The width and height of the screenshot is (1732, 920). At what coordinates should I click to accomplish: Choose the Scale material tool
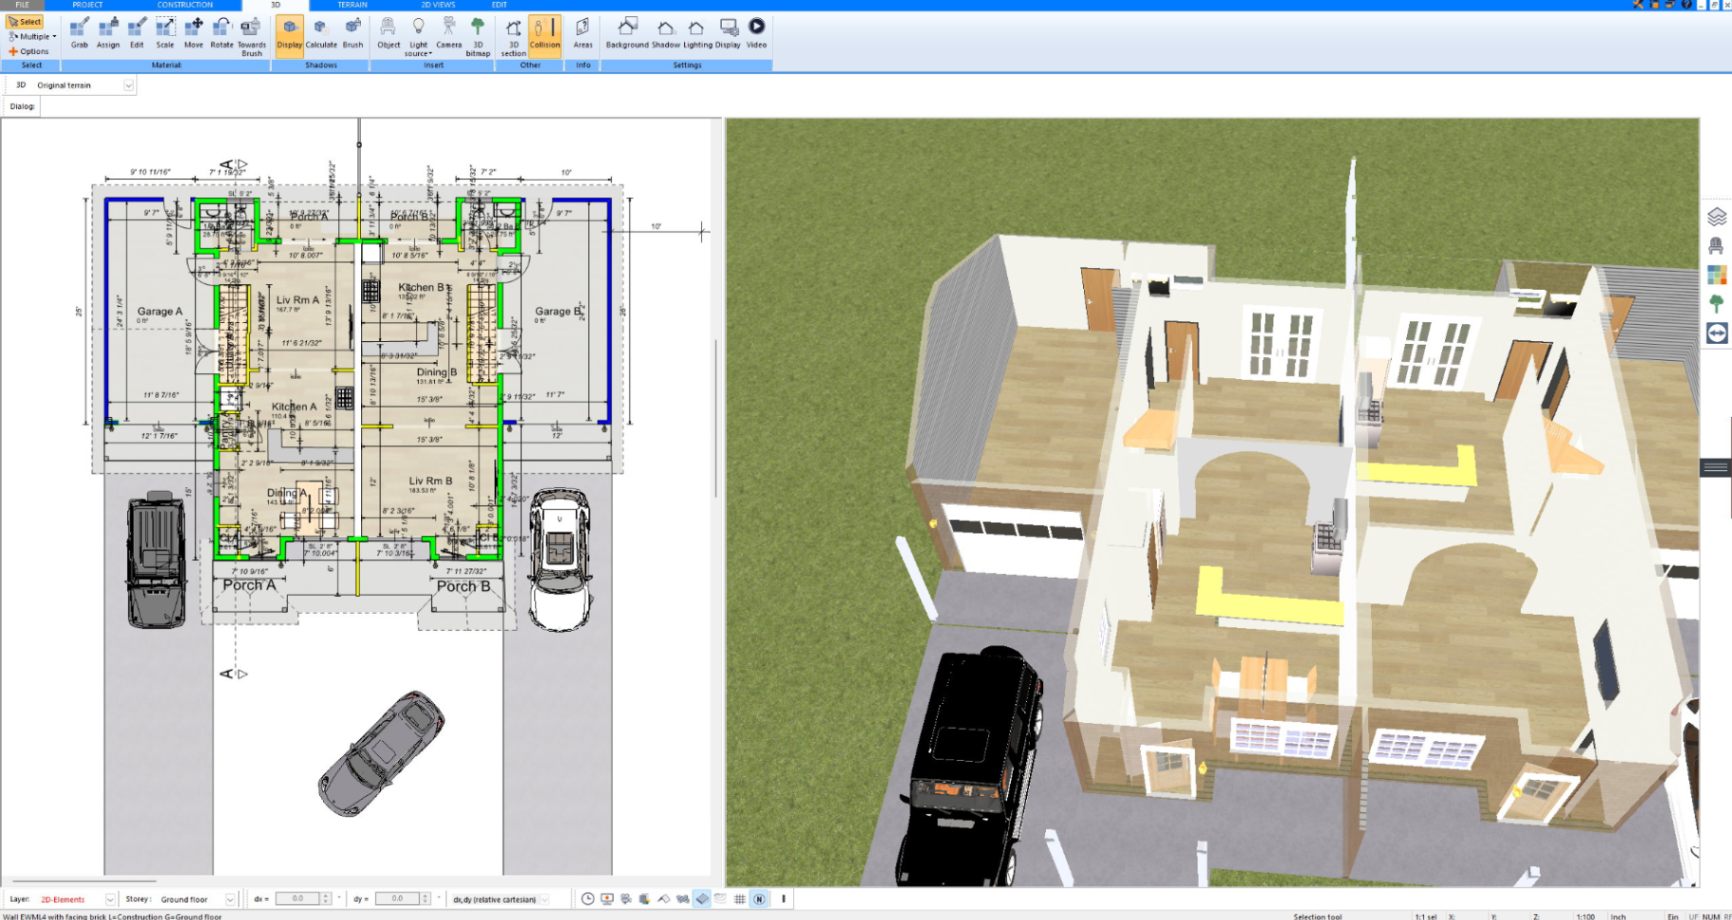(x=165, y=33)
